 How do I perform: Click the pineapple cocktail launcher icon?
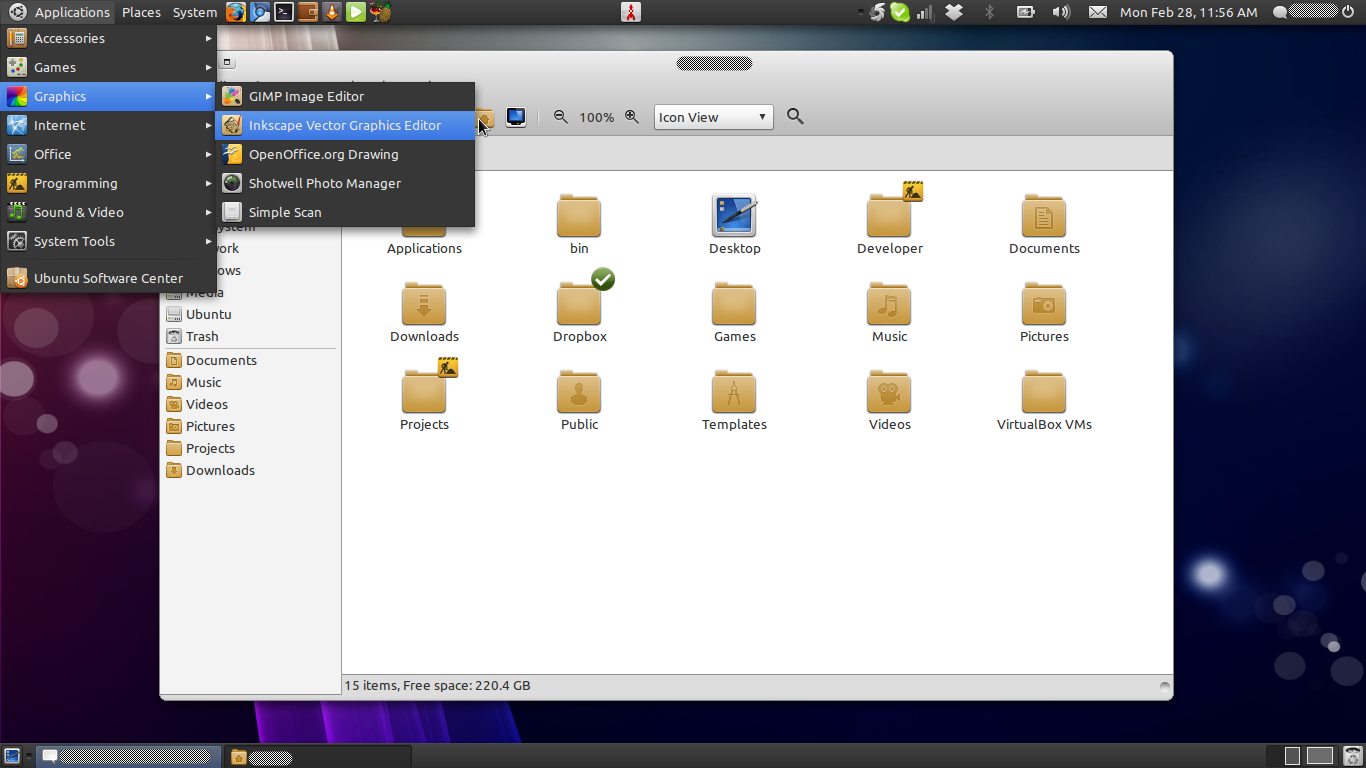point(380,12)
